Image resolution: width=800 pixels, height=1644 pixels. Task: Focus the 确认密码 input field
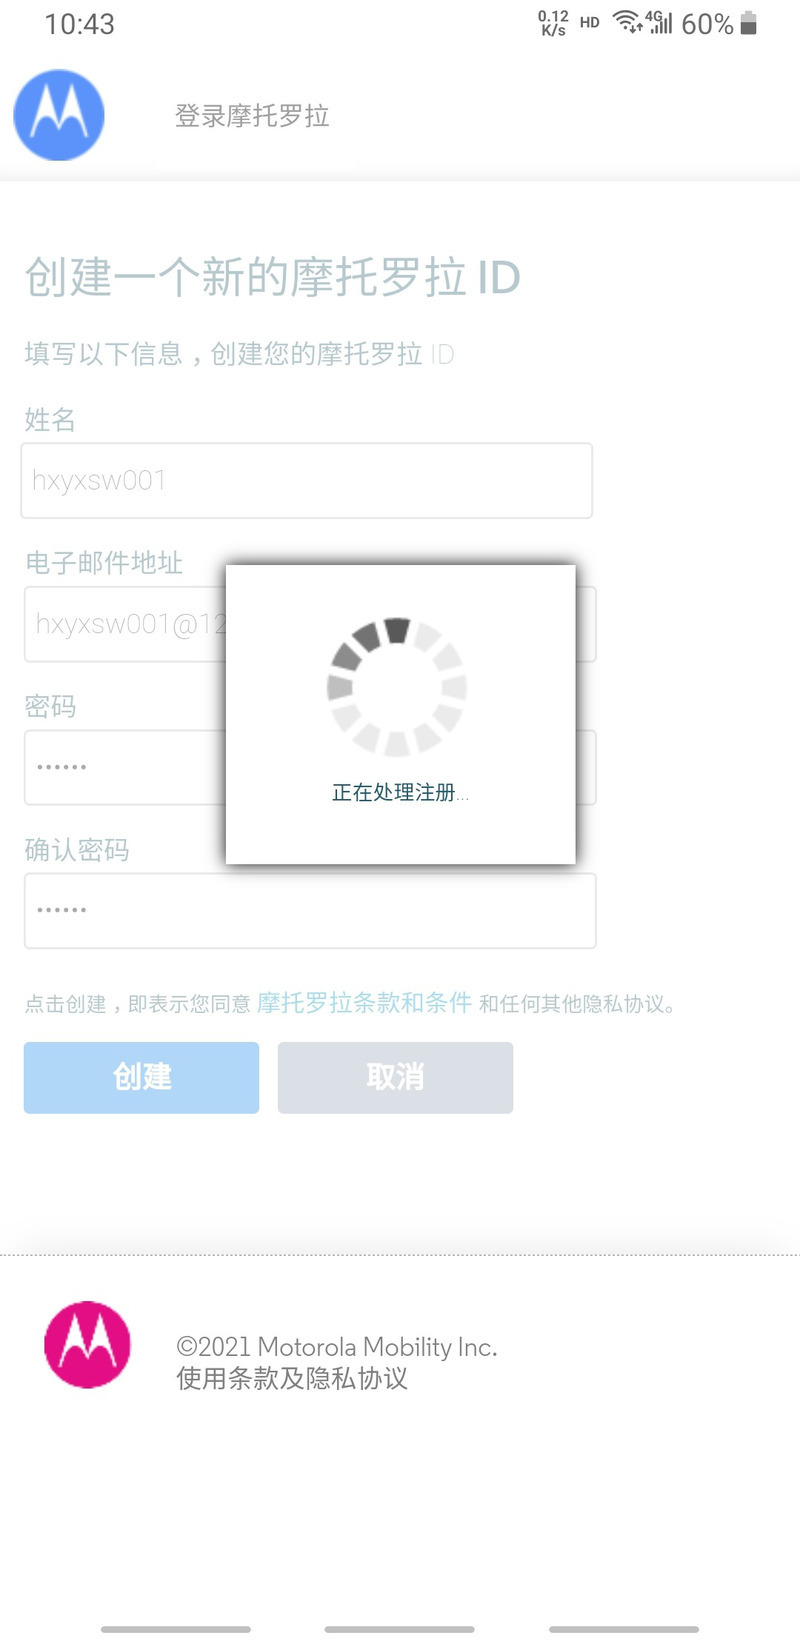tap(310, 911)
